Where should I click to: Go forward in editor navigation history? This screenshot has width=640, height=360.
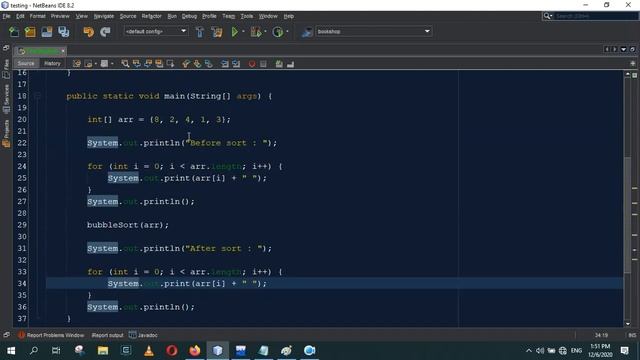point(104,64)
